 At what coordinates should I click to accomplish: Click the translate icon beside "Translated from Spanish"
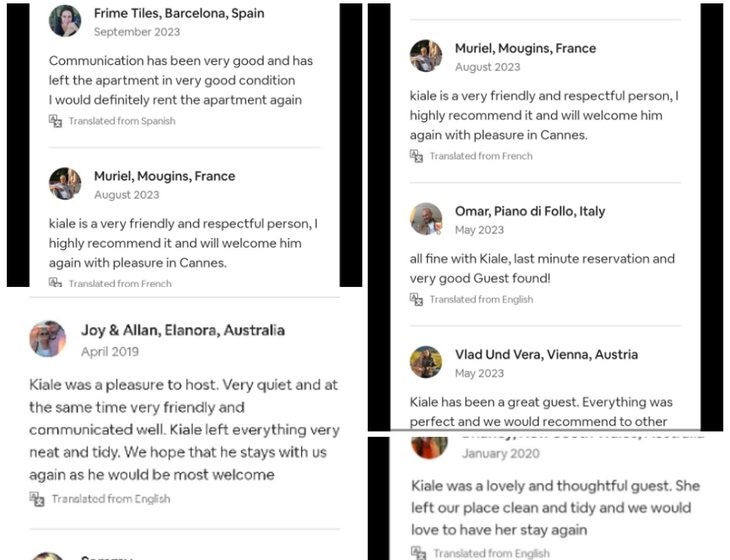56,121
